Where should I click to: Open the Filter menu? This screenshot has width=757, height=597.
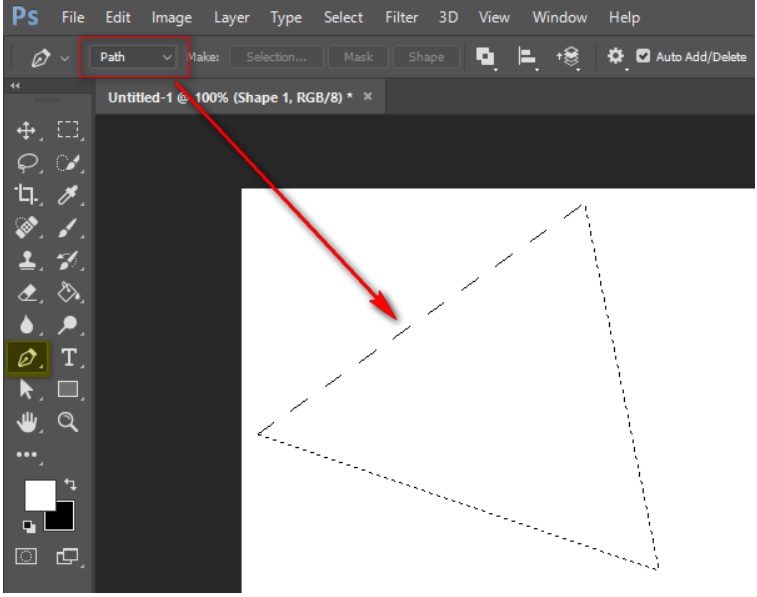click(401, 17)
